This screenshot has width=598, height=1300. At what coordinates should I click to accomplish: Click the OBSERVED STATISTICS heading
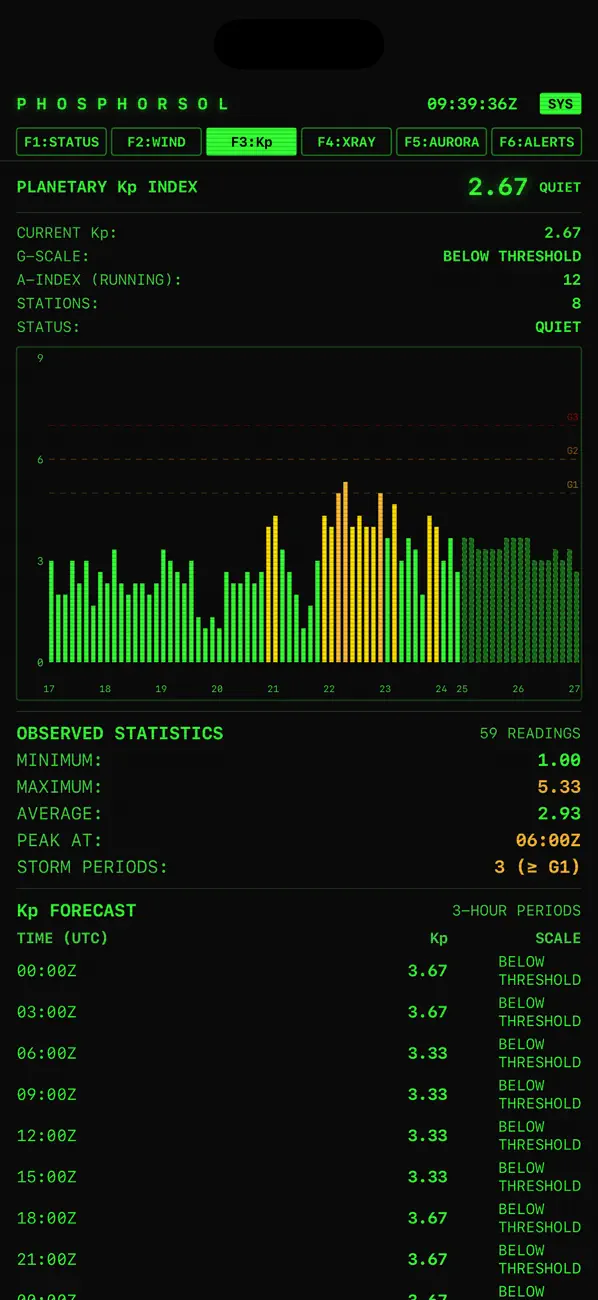coord(120,733)
